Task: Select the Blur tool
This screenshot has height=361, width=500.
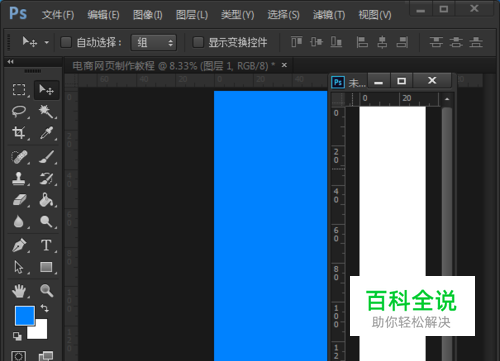Action: point(19,221)
